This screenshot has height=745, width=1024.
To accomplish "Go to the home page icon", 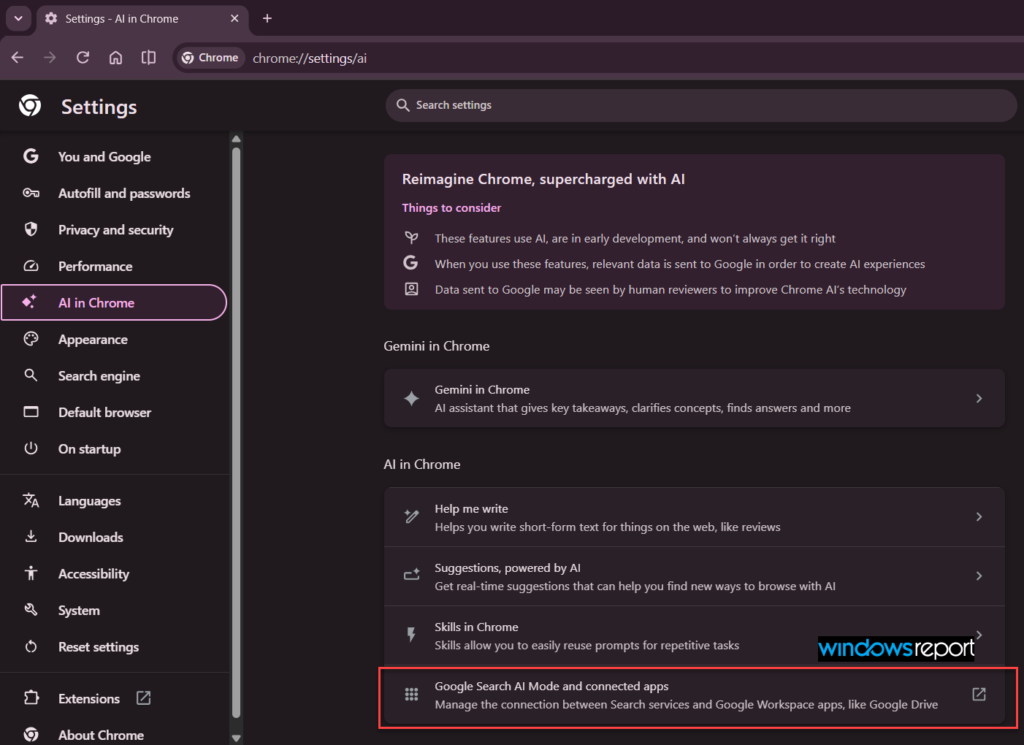I will (x=116, y=57).
